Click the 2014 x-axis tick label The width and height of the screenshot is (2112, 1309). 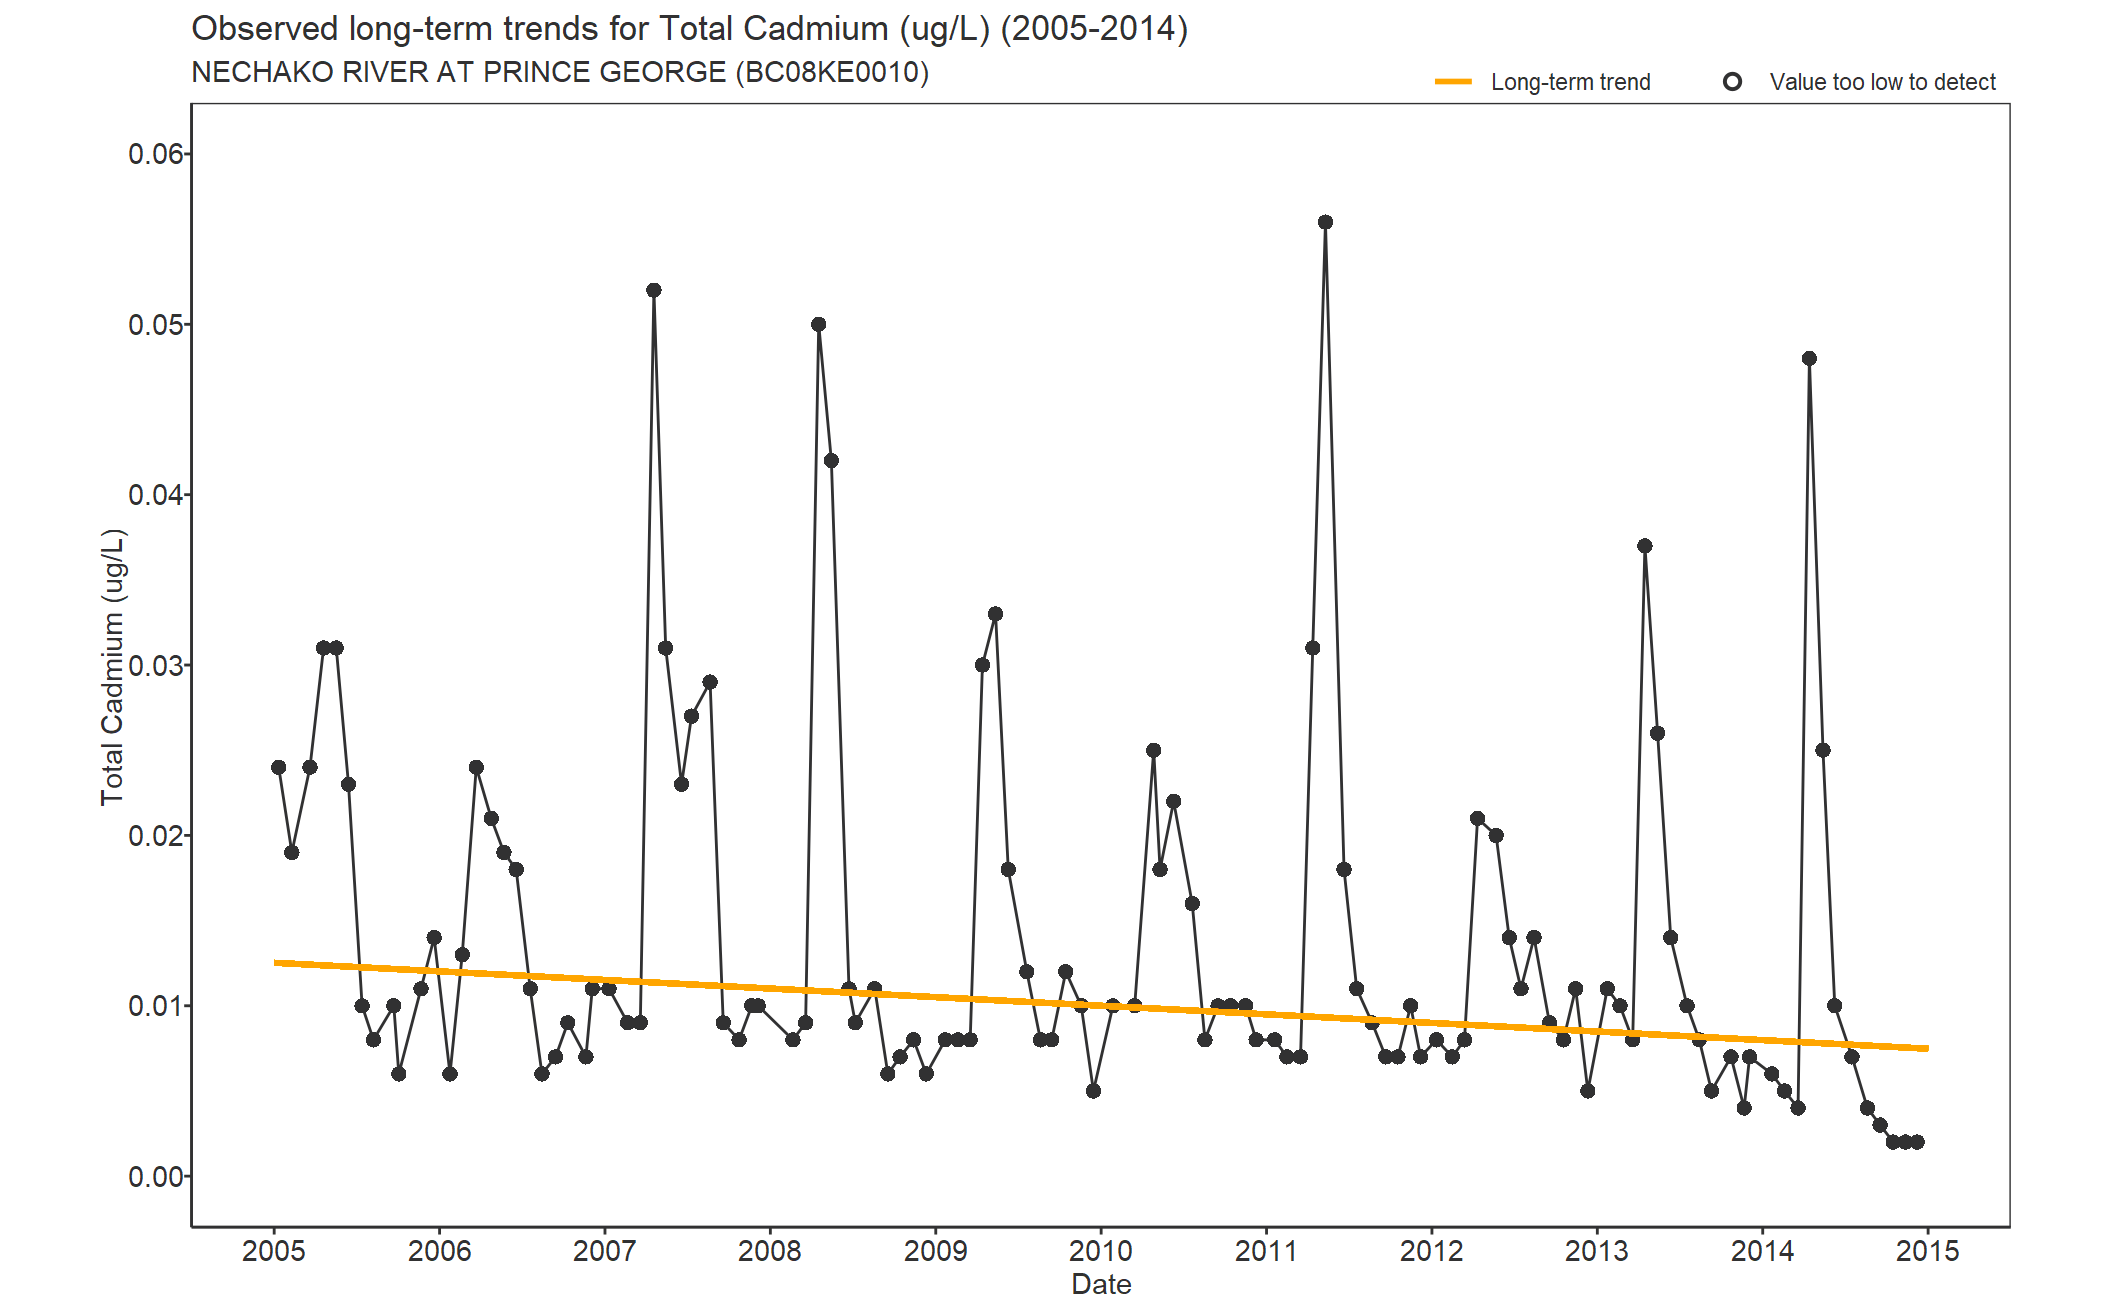click(1763, 1251)
